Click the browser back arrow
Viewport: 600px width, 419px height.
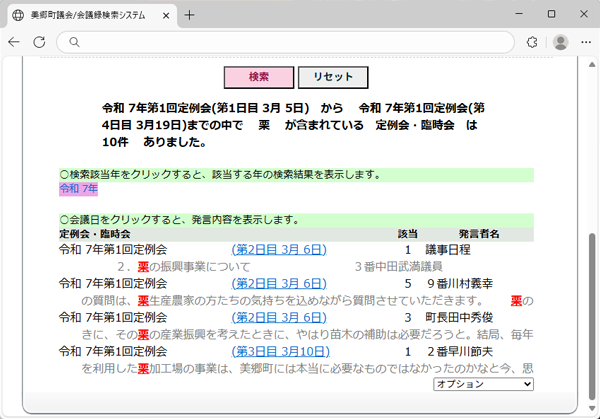(x=14, y=42)
